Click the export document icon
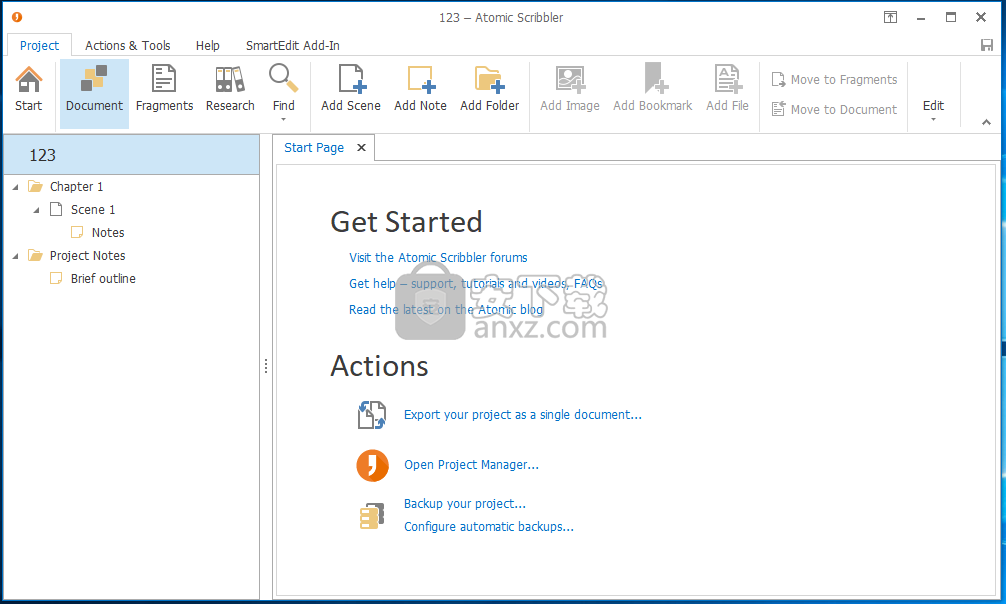Viewport: 1006px width, 604px height. [x=372, y=415]
